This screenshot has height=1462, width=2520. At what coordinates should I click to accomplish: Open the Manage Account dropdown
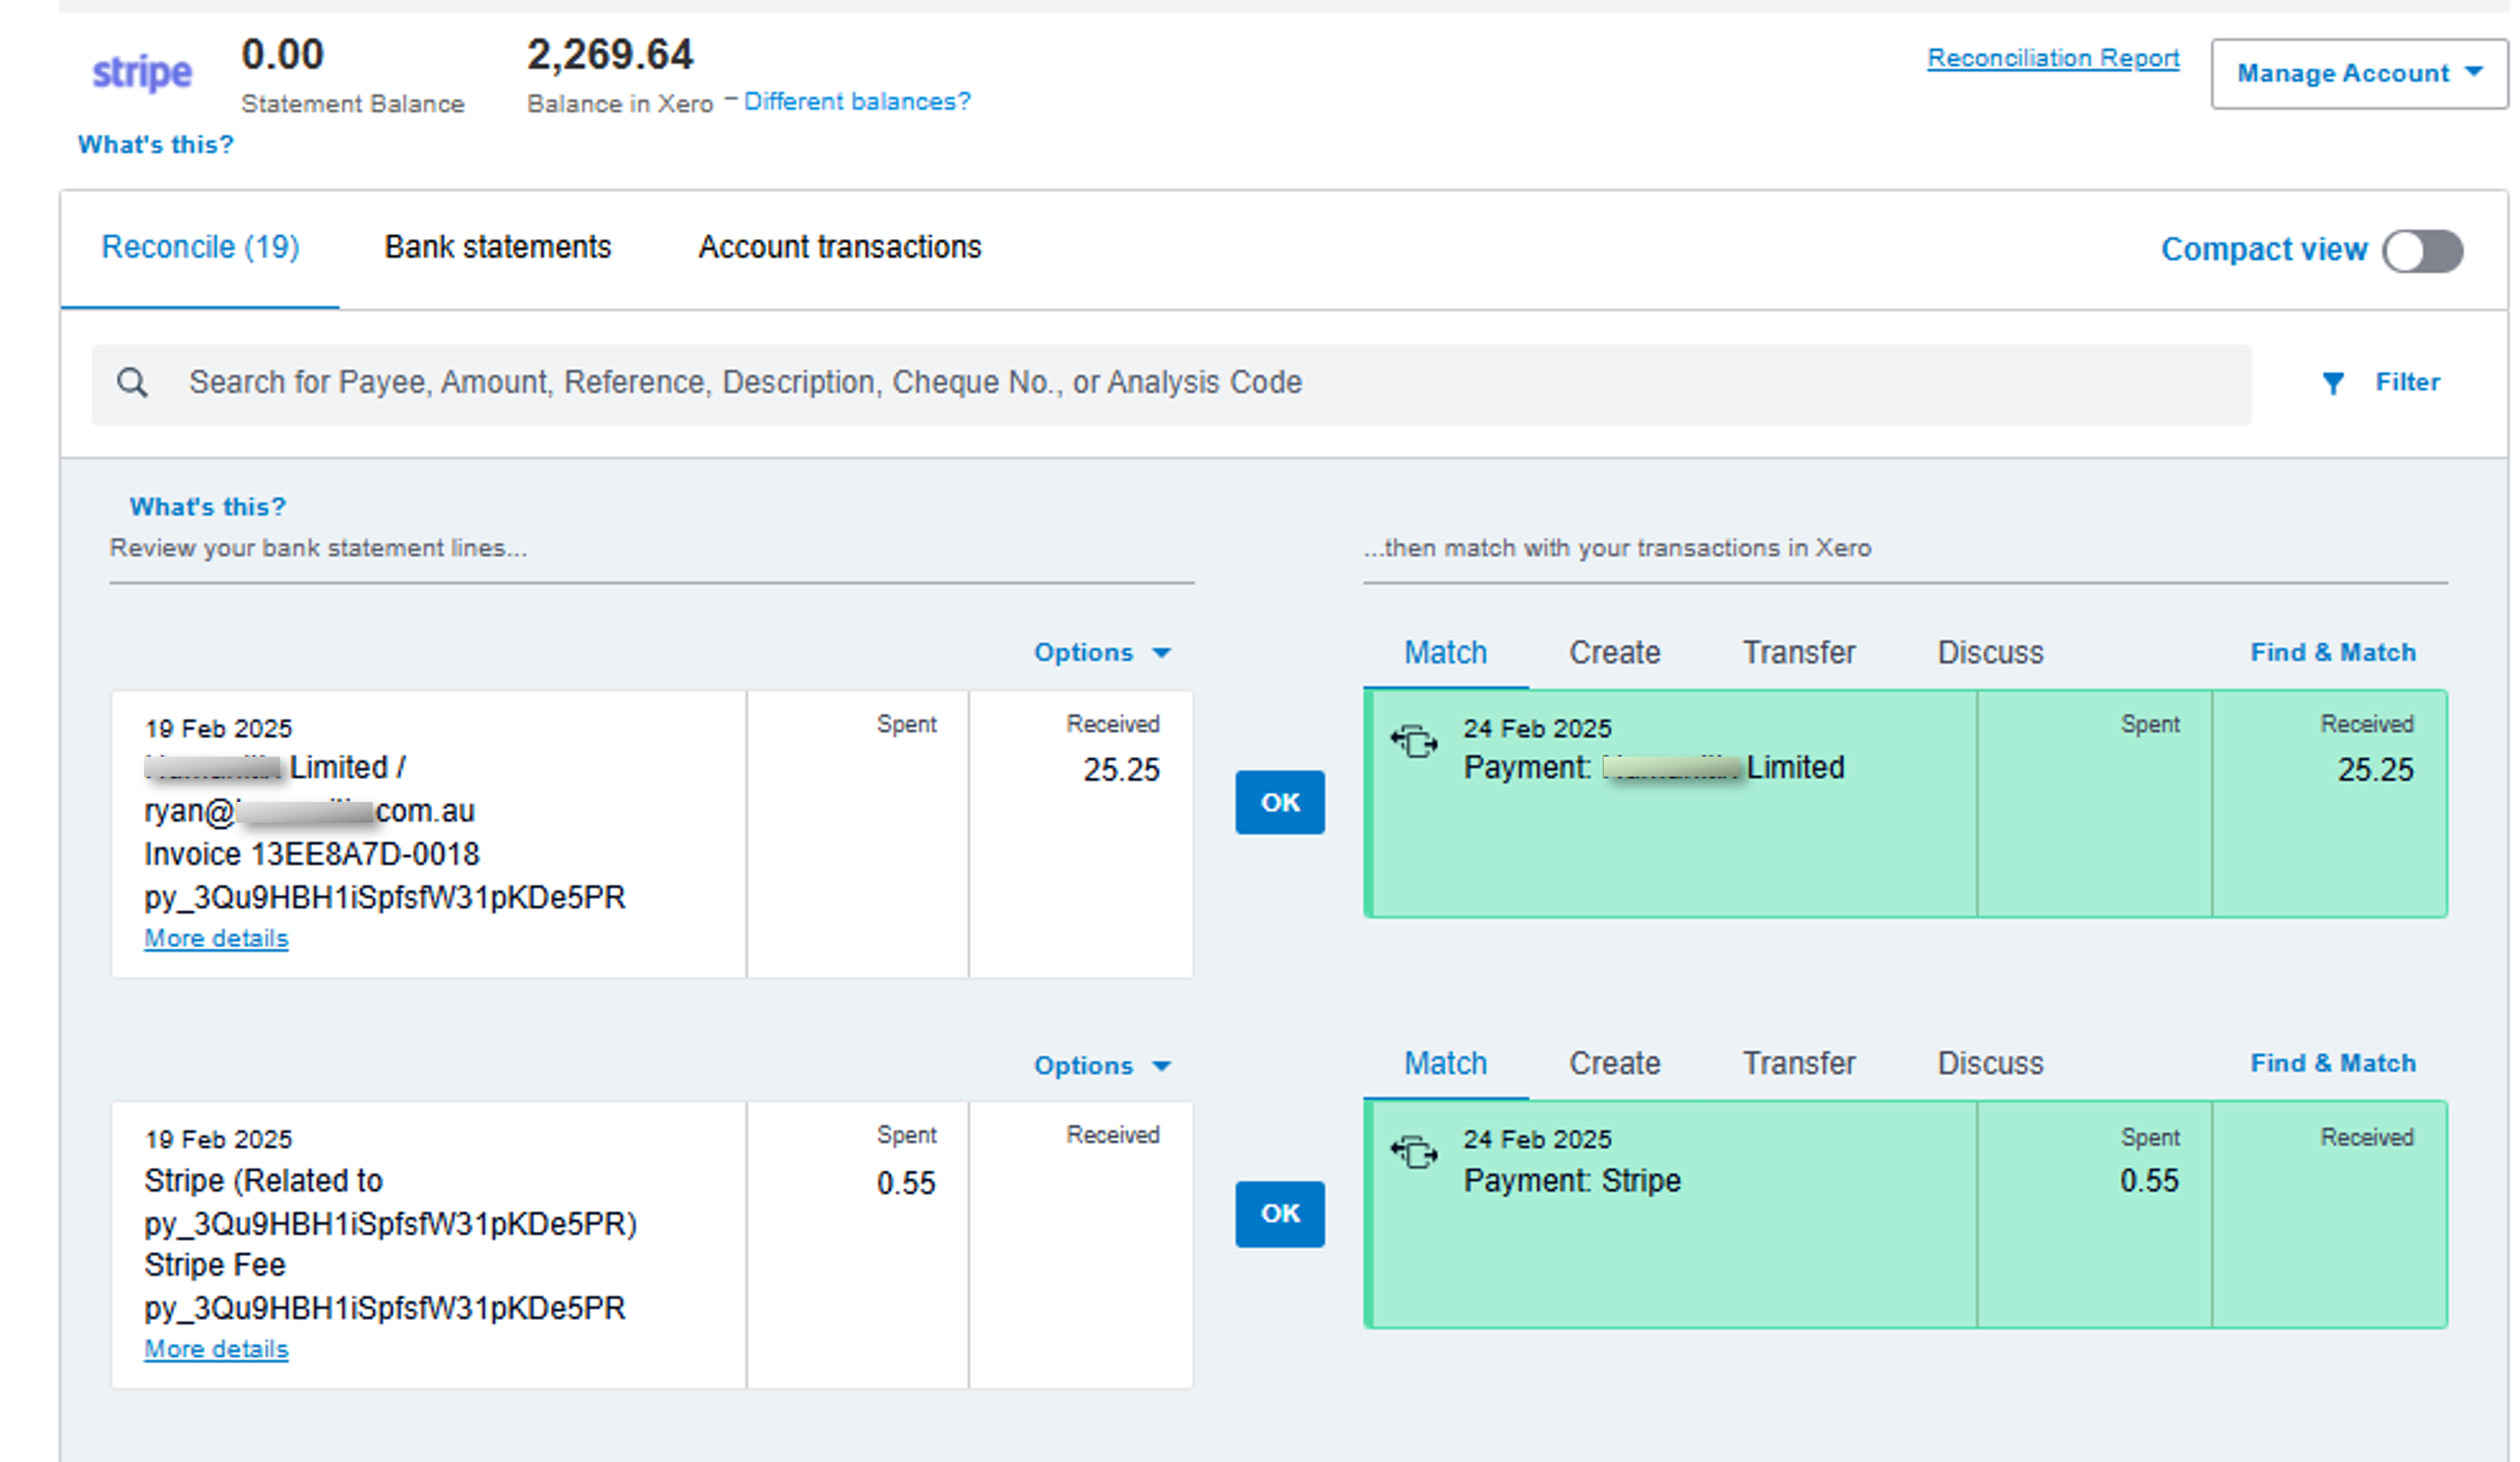tap(2358, 73)
